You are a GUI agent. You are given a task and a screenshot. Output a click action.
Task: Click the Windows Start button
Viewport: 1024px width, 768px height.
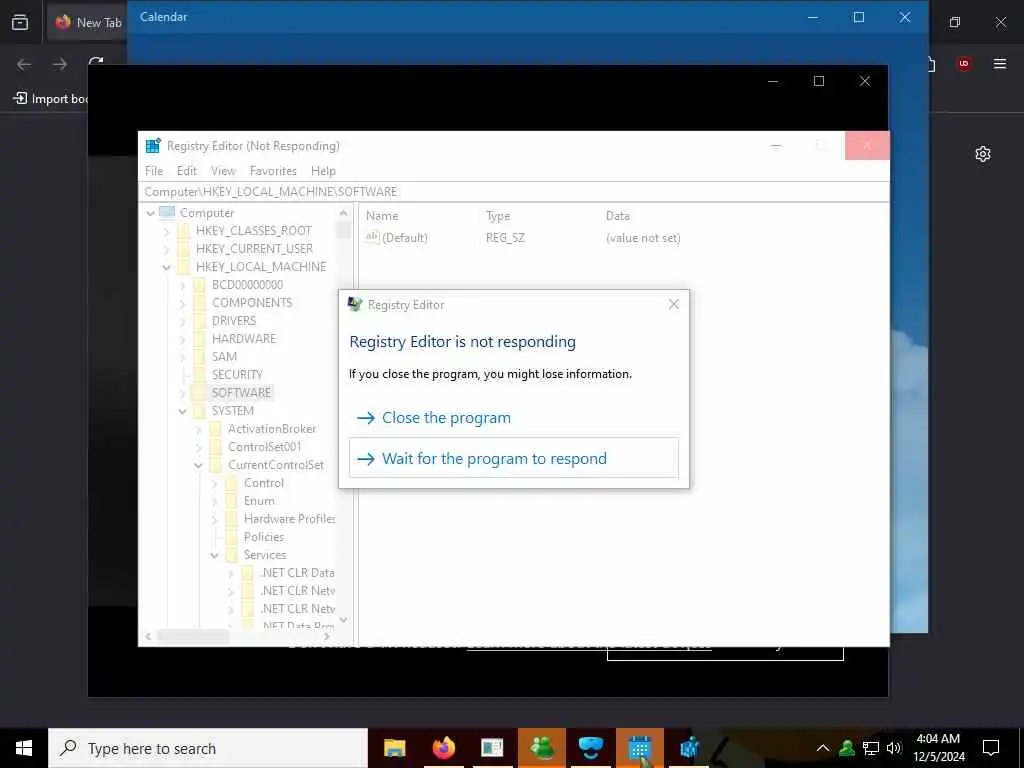tap(24, 748)
